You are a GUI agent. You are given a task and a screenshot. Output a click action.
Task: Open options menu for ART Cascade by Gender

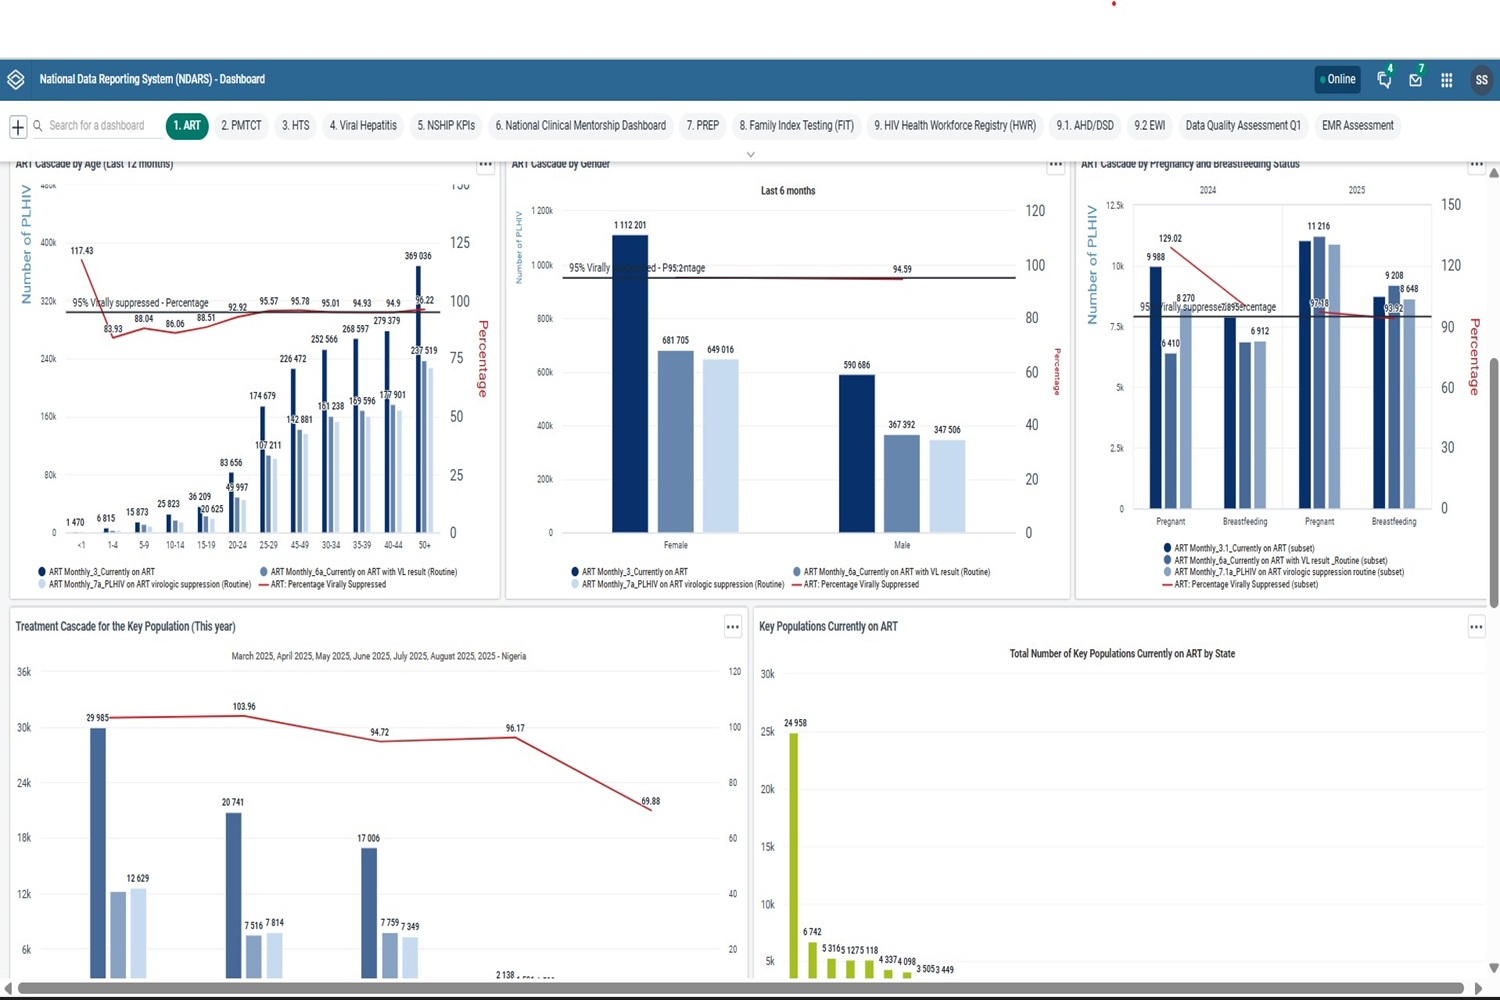click(1055, 165)
